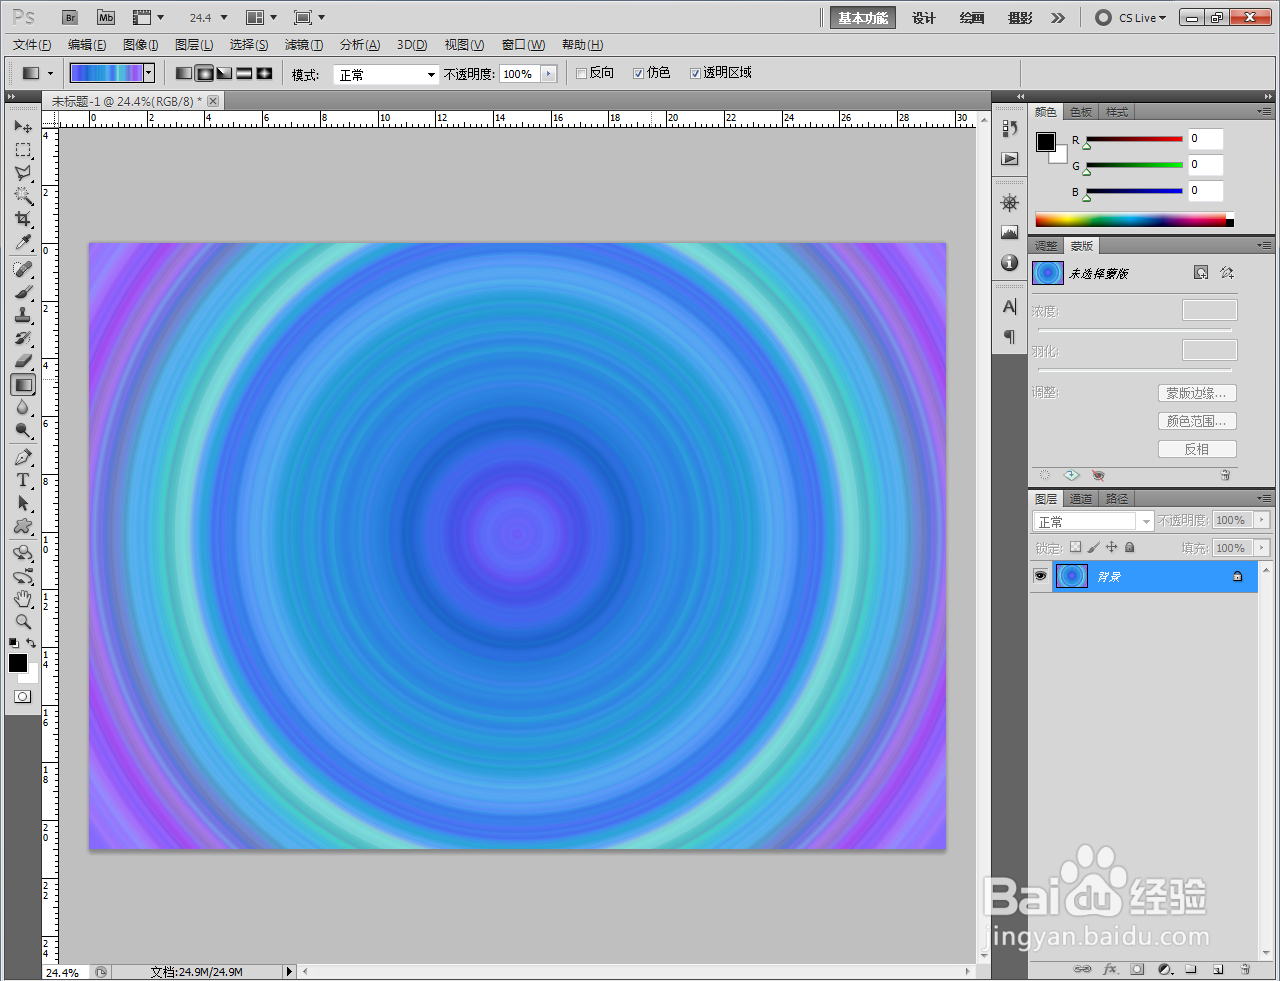Open the 文件 (File) menu
Screen dimensions: 1280x981
pos(32,45)
